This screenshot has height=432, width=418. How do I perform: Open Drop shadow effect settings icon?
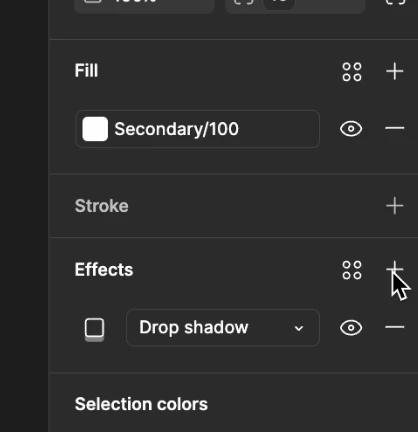click(x=95, y=330)
